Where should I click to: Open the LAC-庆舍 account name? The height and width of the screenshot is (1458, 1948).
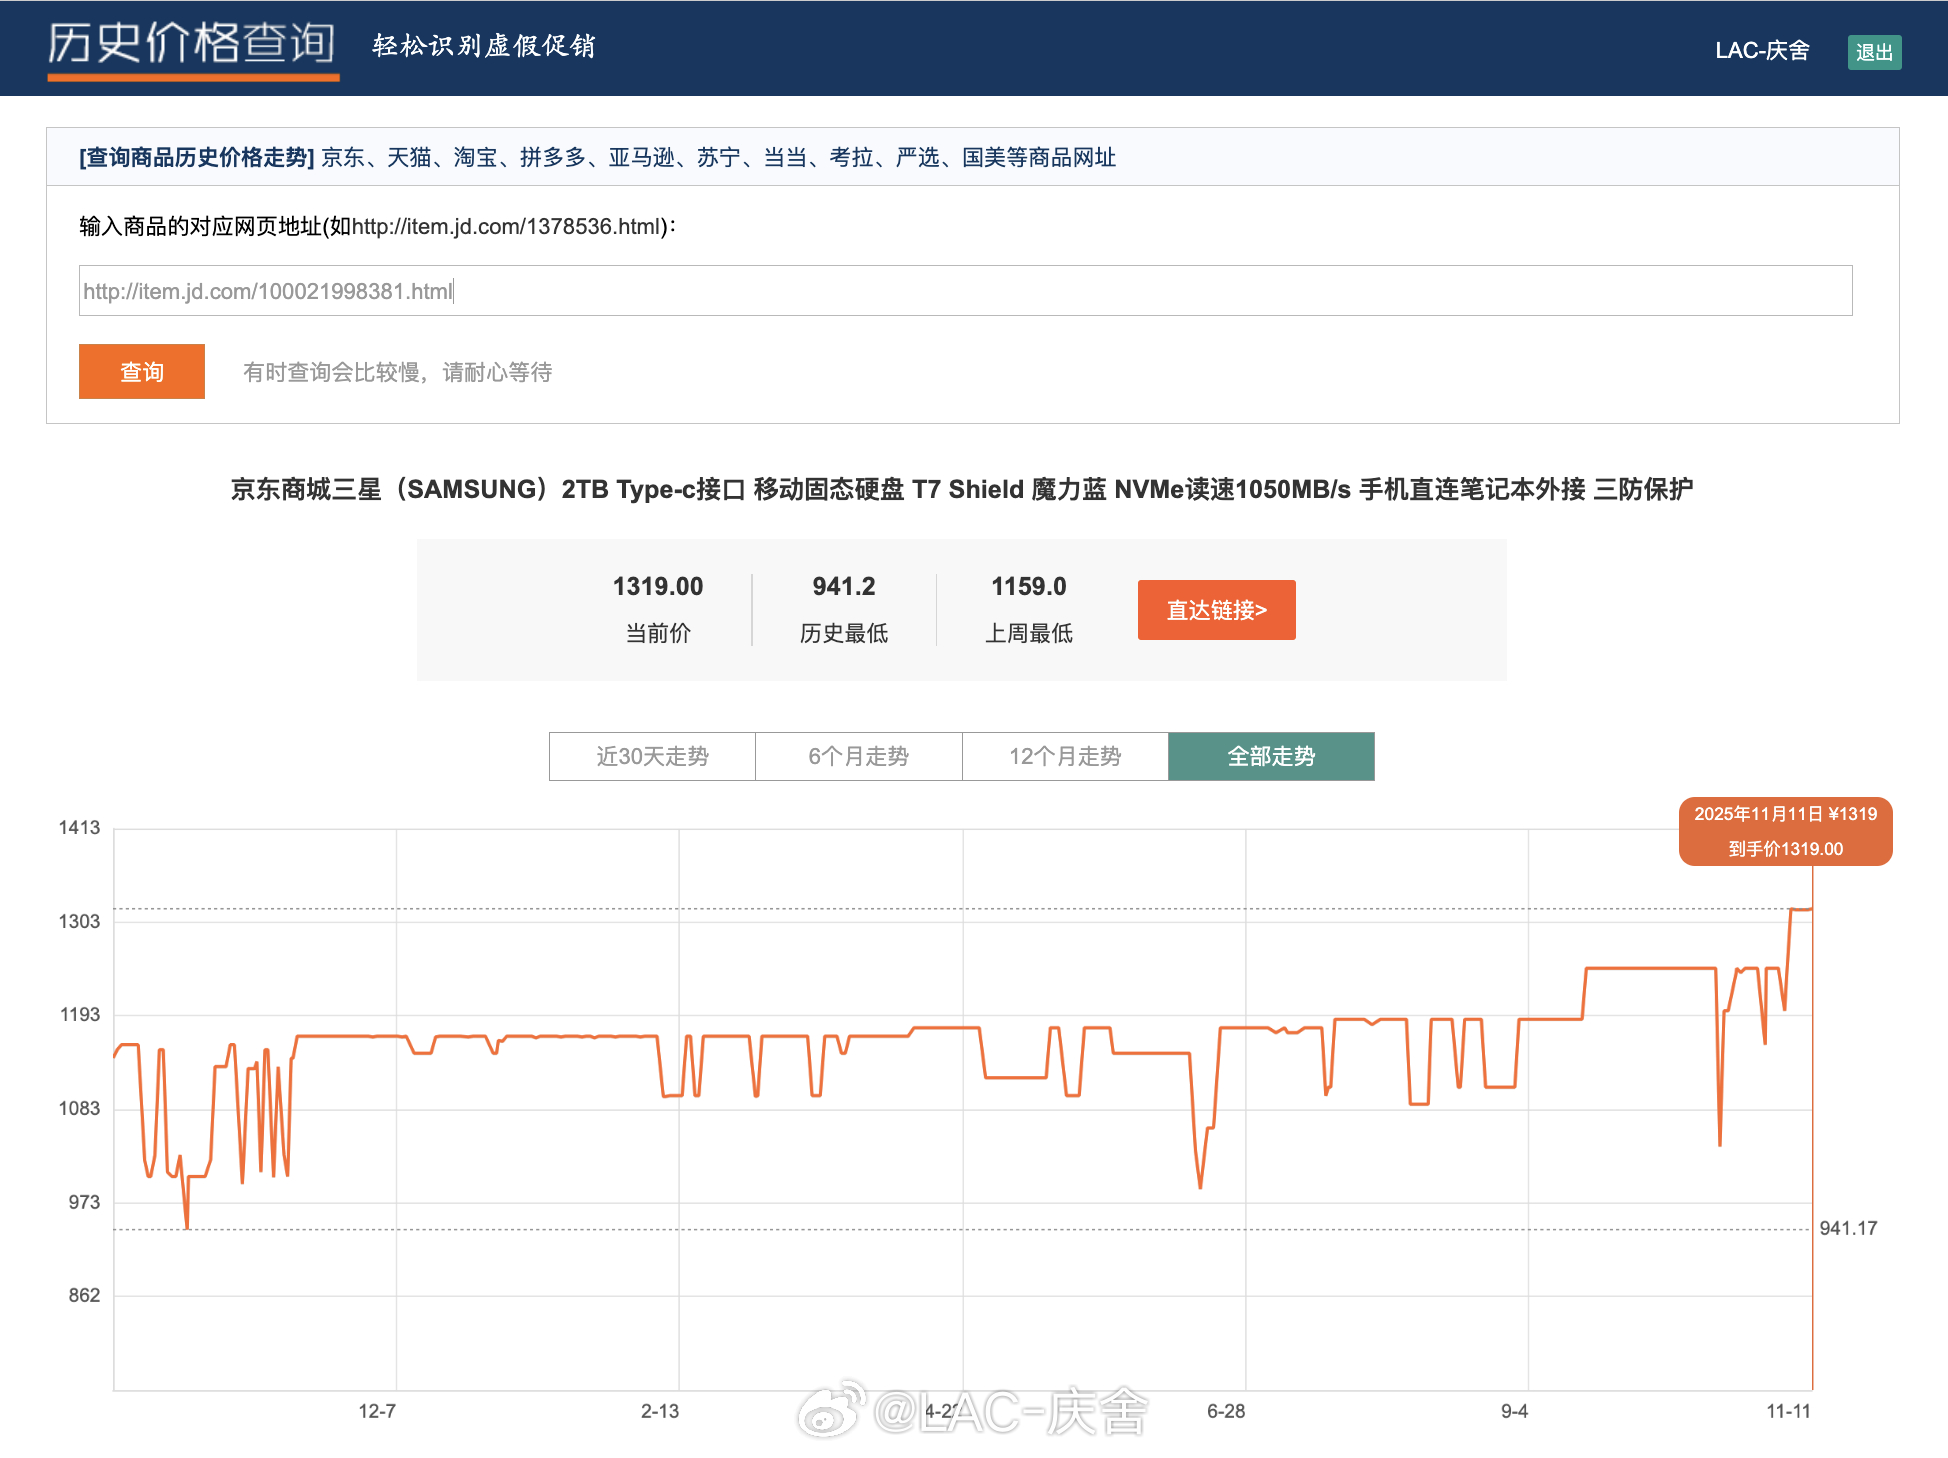click(x=1763, y=50)
